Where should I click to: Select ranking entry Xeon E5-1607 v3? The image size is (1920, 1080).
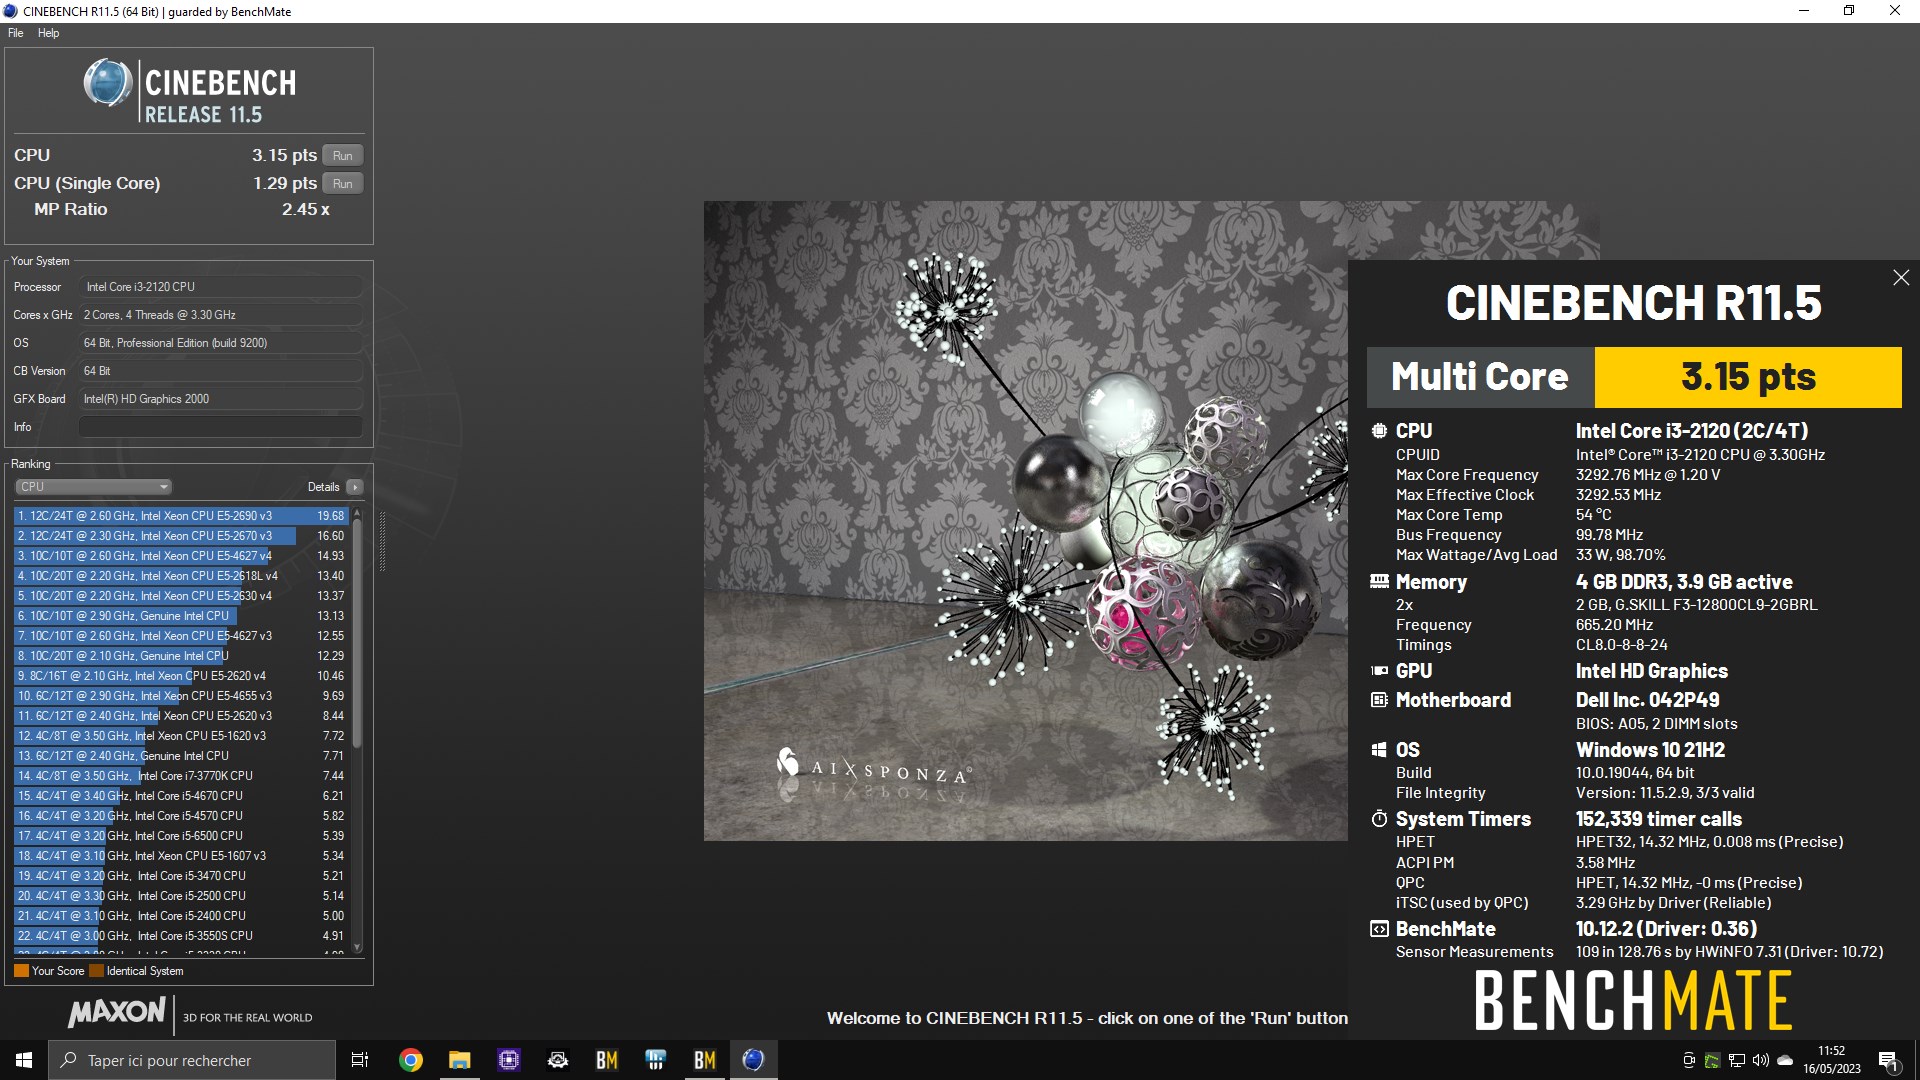click(x=180, y=856)
